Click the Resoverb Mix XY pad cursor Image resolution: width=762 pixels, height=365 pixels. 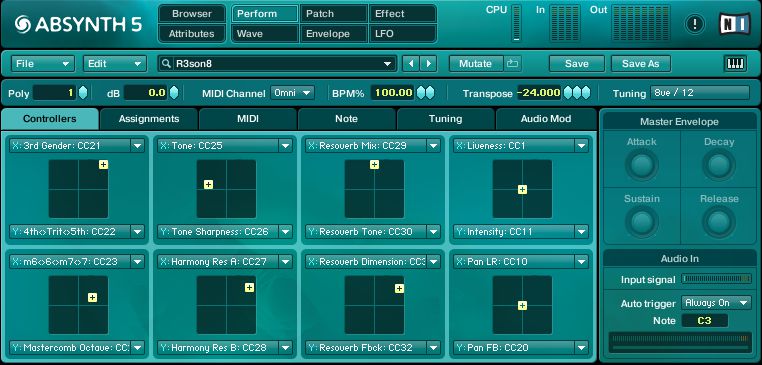click(374, 164)
